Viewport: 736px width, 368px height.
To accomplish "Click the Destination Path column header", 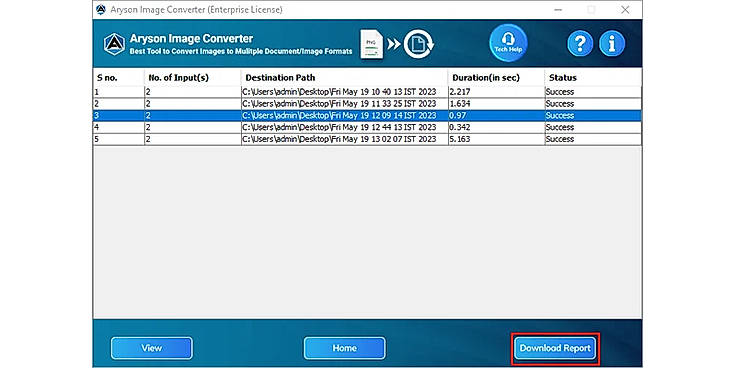I will click(345, 77).
